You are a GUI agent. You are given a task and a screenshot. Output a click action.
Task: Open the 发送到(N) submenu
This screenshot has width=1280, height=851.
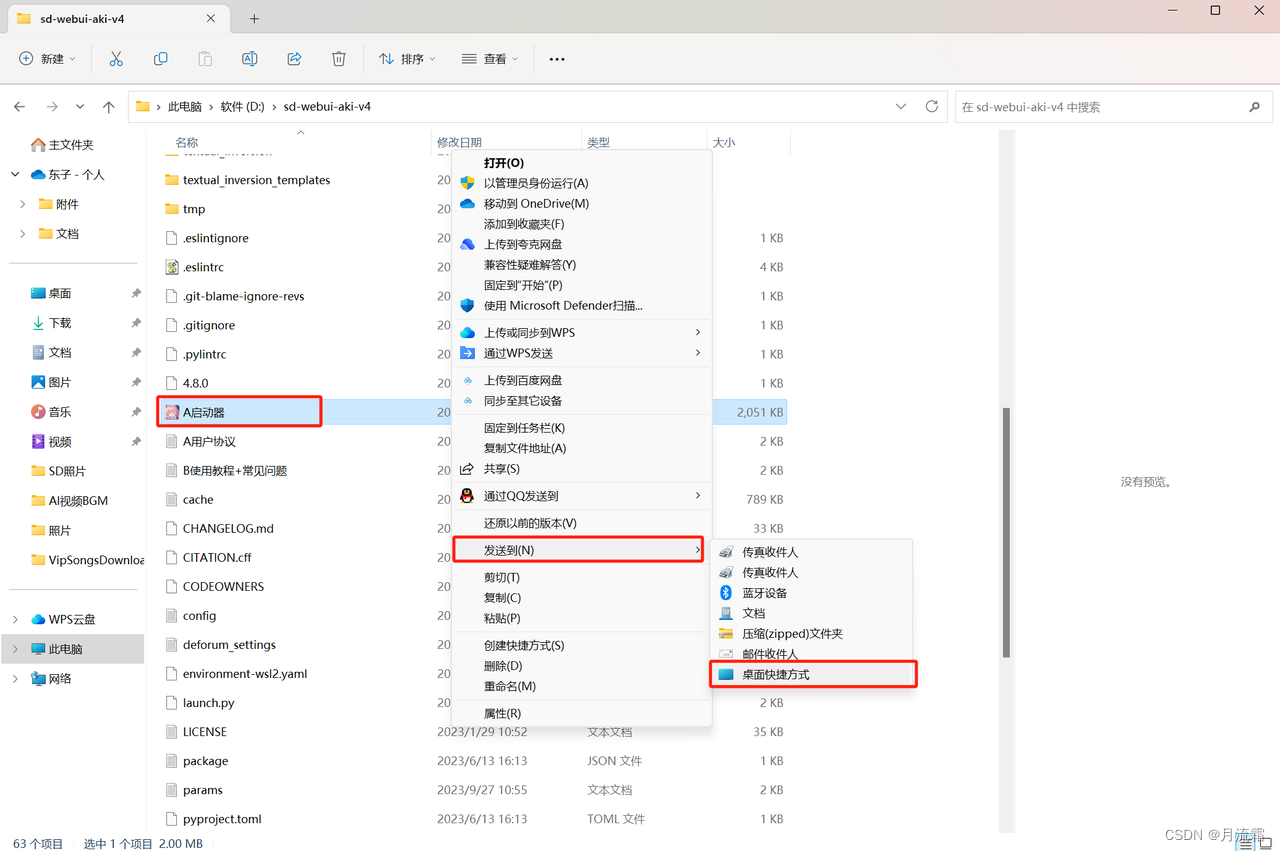578,550
